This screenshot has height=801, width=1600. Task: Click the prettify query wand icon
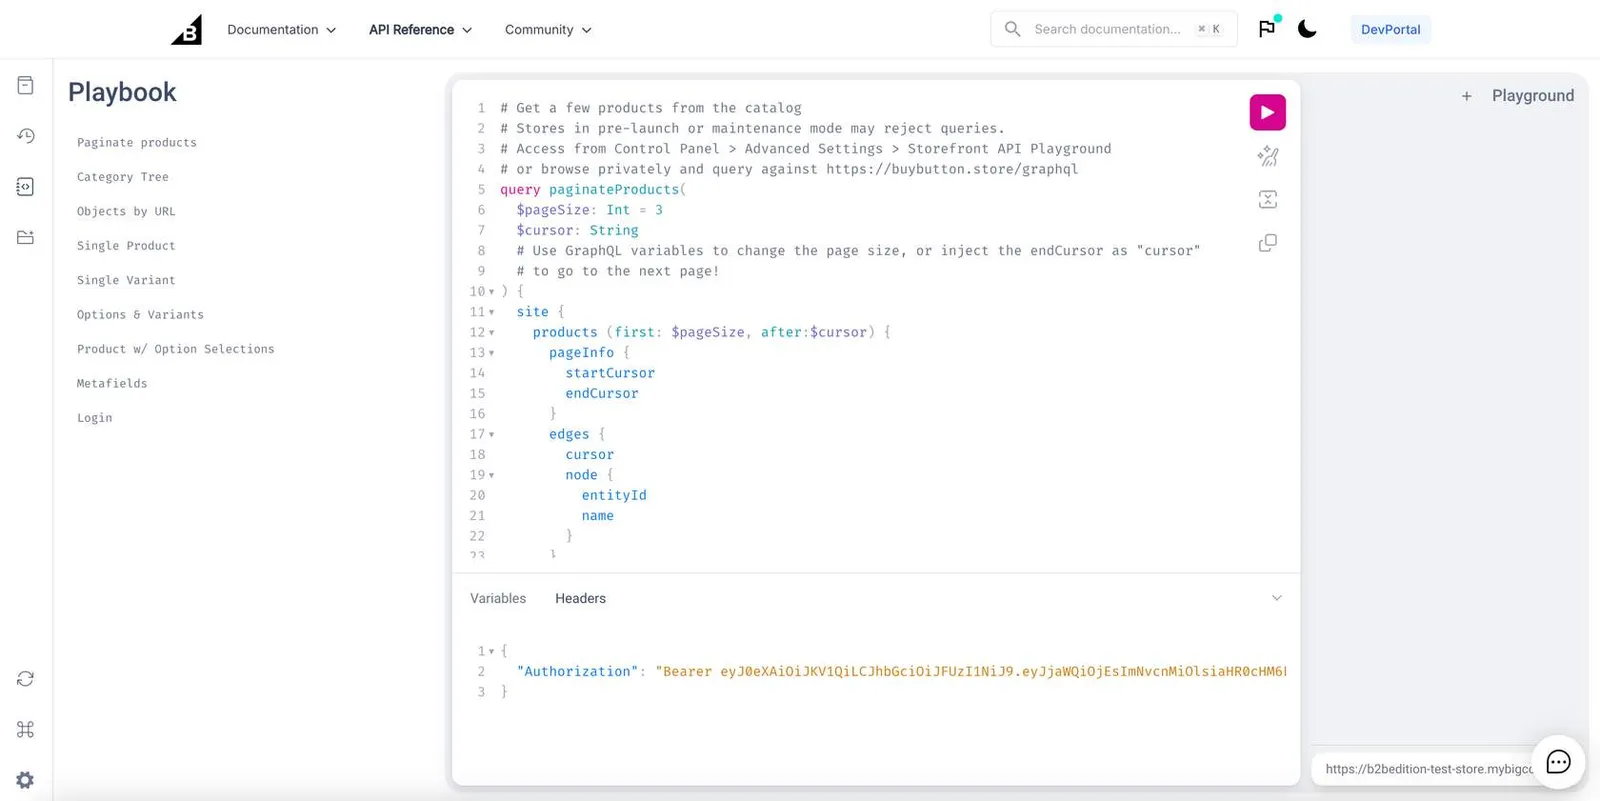1267,156
